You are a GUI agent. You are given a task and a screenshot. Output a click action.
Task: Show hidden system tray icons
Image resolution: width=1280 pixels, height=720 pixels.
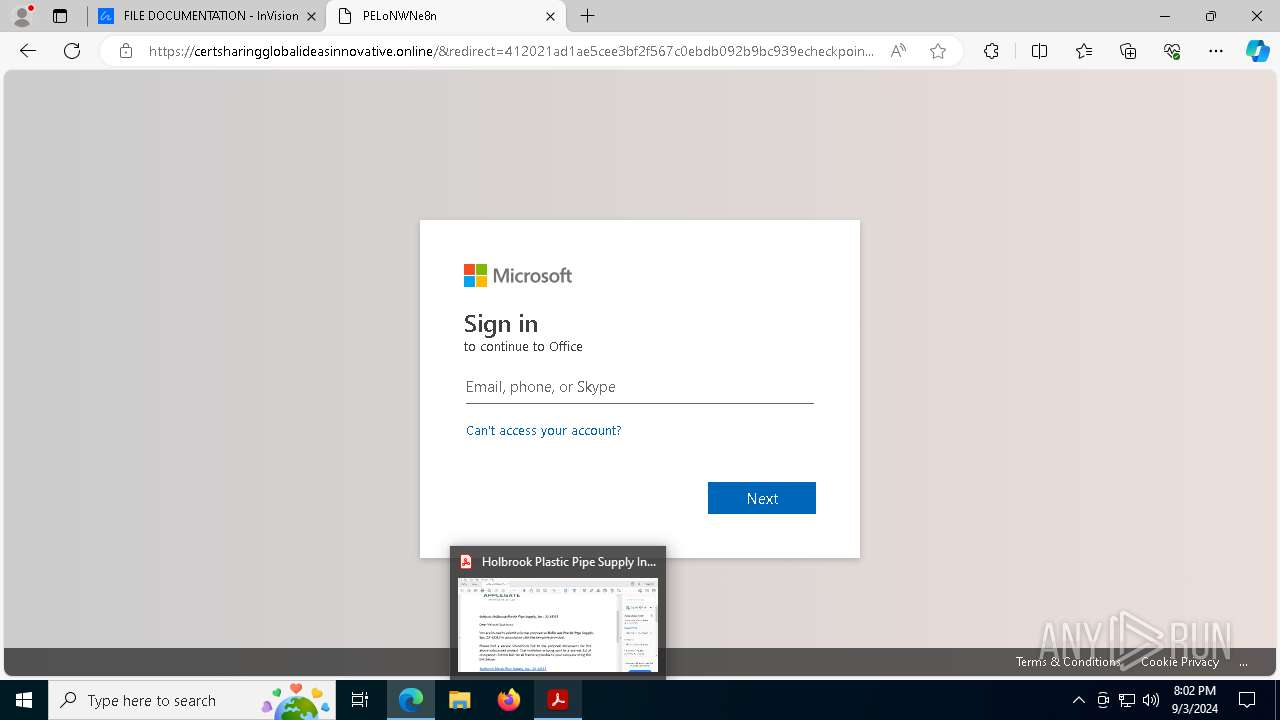tap(1078, 700)
